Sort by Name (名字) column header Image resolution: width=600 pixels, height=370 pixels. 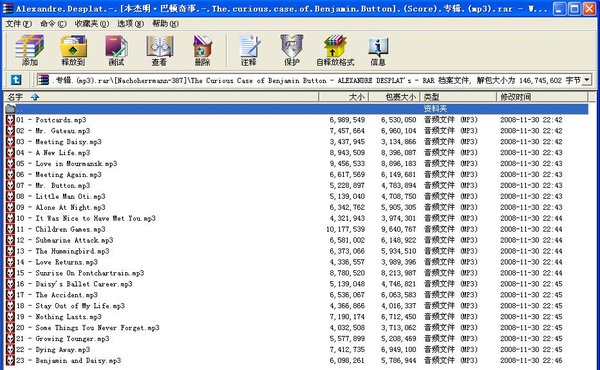(161, 97)
